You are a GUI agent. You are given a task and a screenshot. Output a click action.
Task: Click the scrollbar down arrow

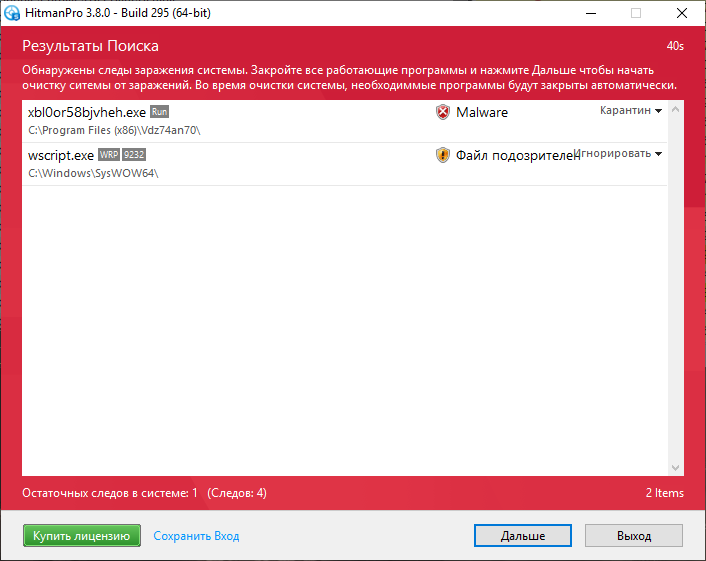click(675, 468)
